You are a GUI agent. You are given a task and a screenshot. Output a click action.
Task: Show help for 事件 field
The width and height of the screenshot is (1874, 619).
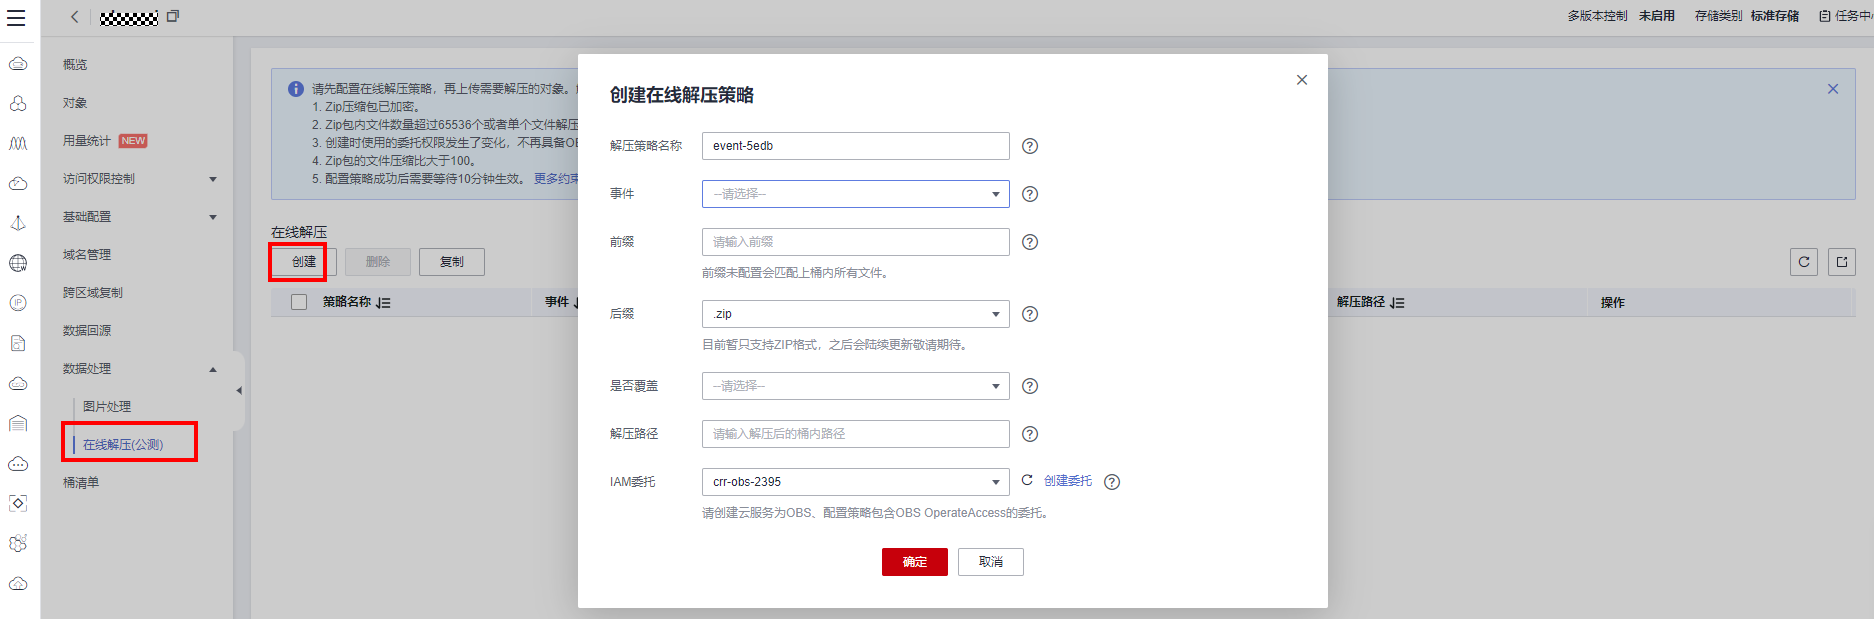[x=1030, y=194]
